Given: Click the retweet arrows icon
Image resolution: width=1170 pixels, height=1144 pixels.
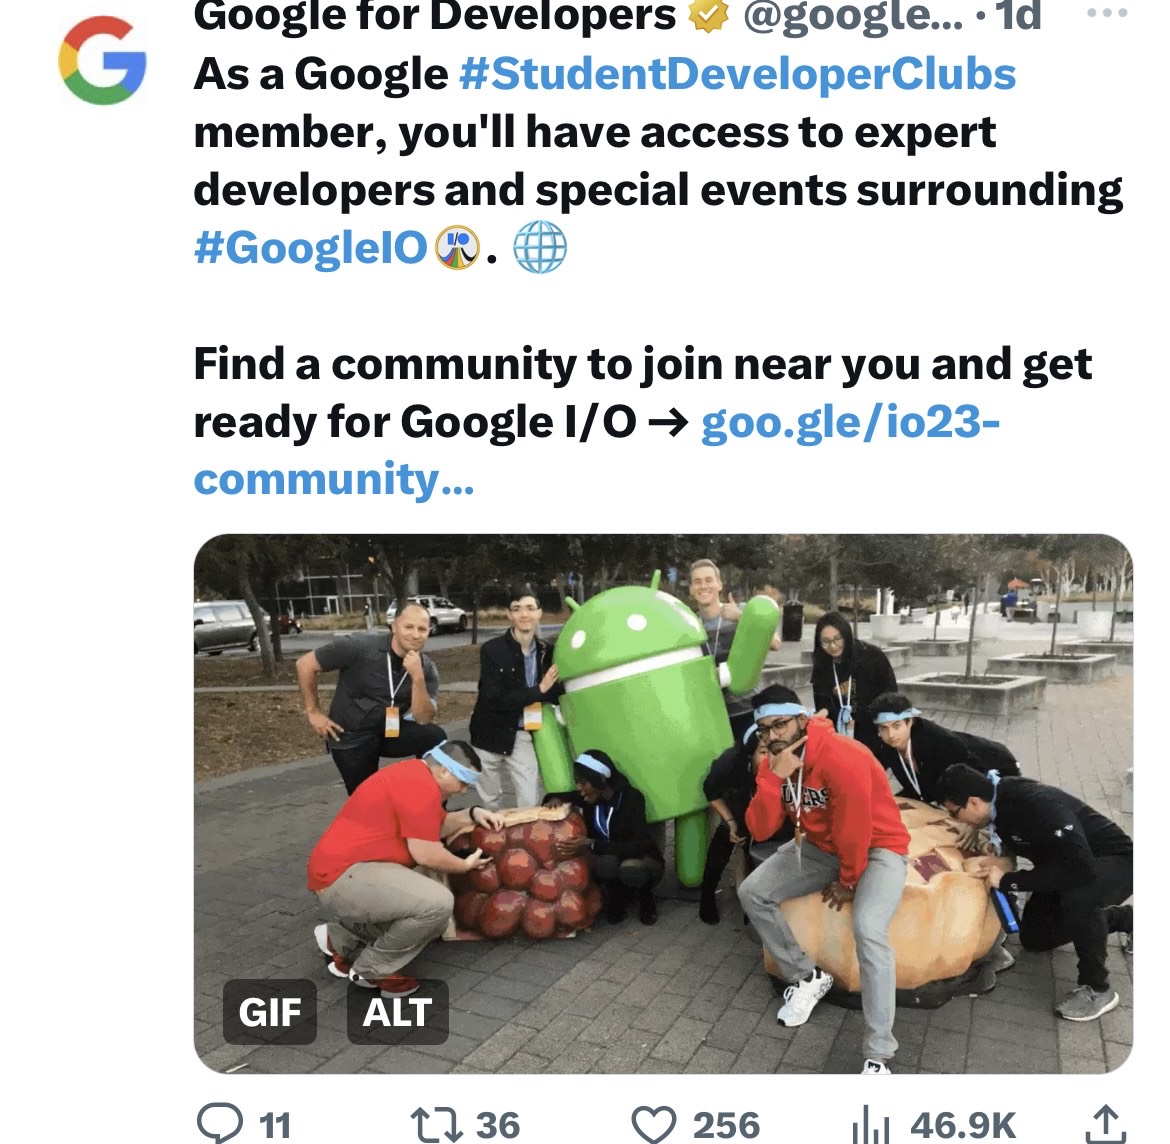Looking at the screenshot, I should coord(437,1124).
